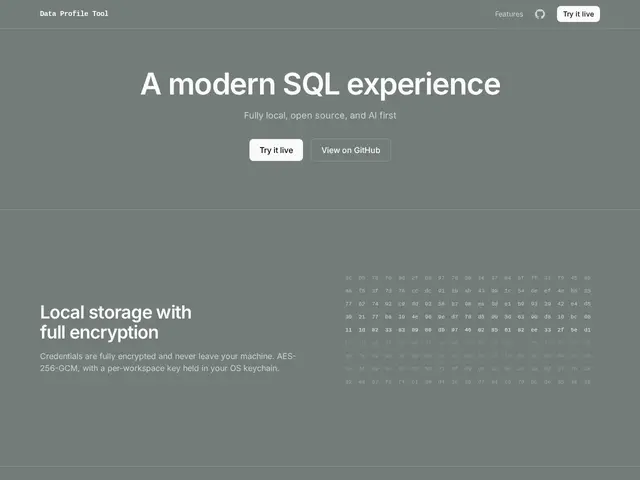Select hex byte 'e4' in the hex grid
This screenshot has width=640, height=480.
click(574, 304)
